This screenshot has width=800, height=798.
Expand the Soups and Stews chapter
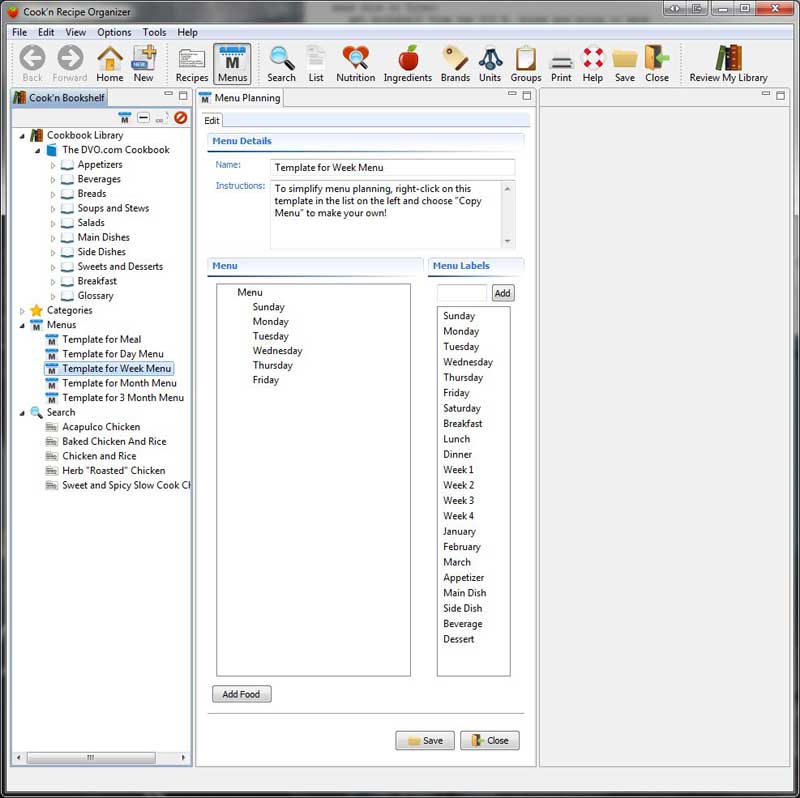(53, 209)
